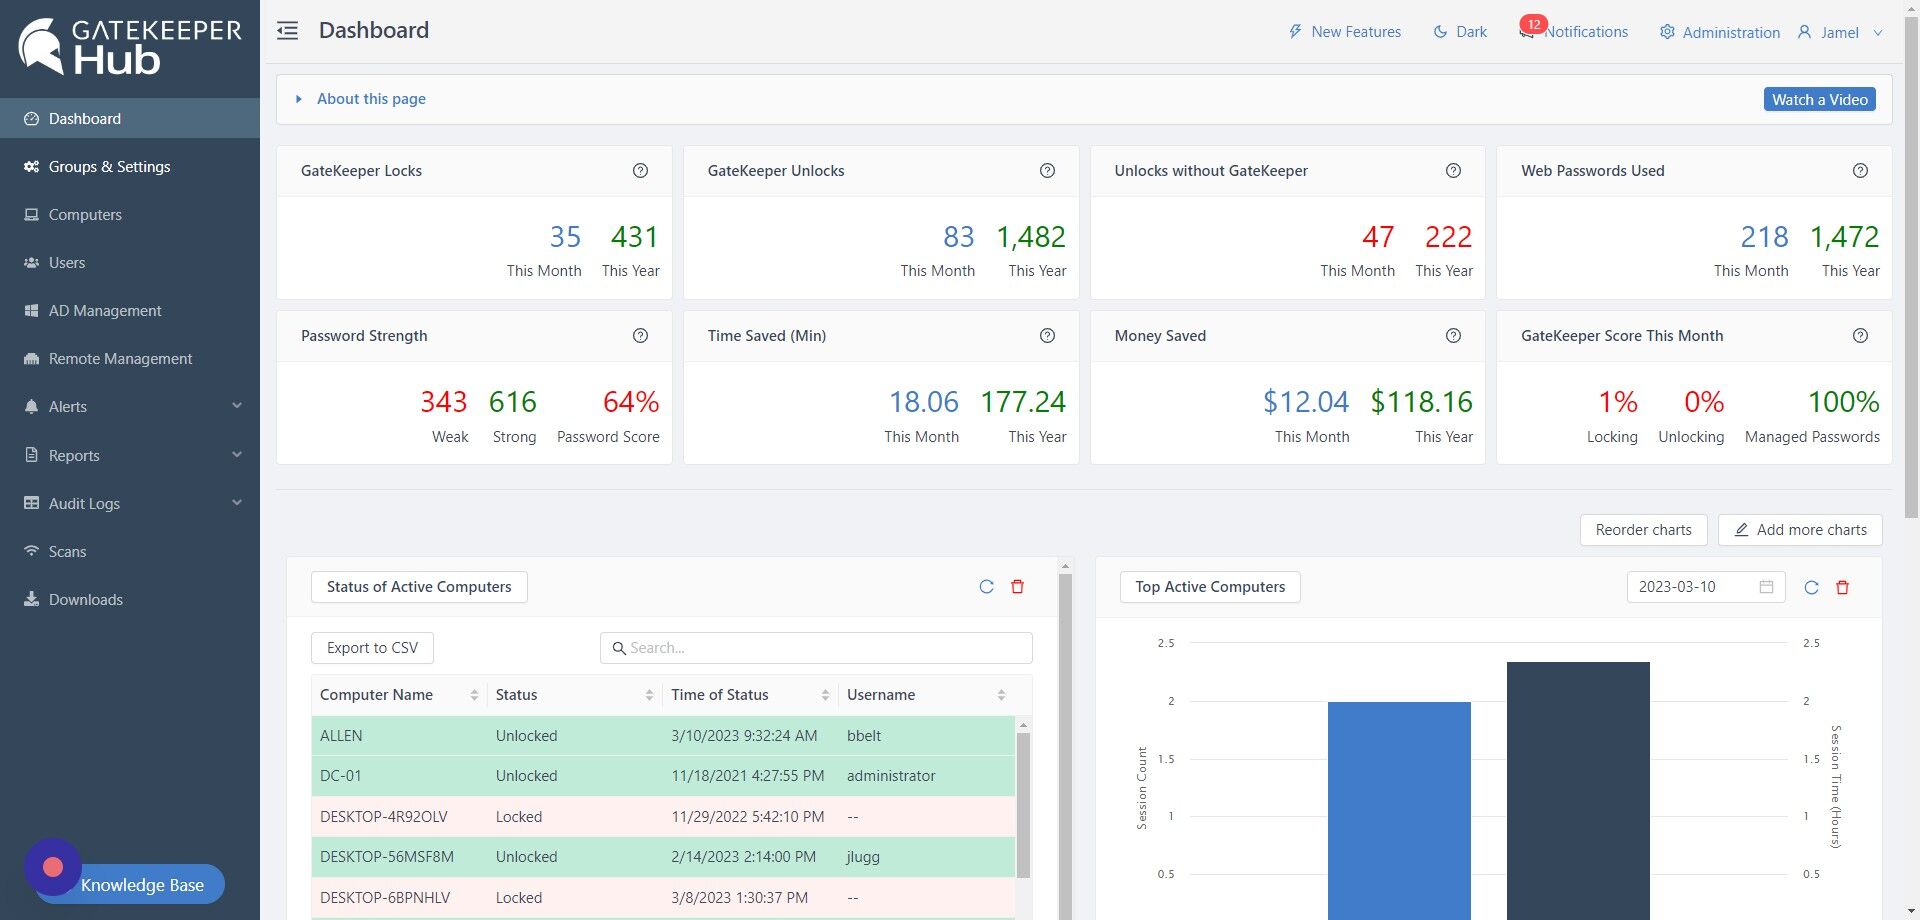Delete the Status of Active Computers chart
1920x920 pixels.
click(x=1018, y=587)
